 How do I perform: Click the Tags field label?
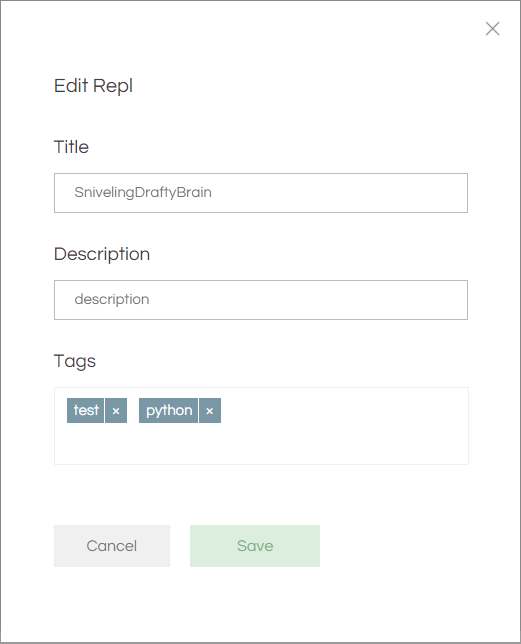click(75, 361)
